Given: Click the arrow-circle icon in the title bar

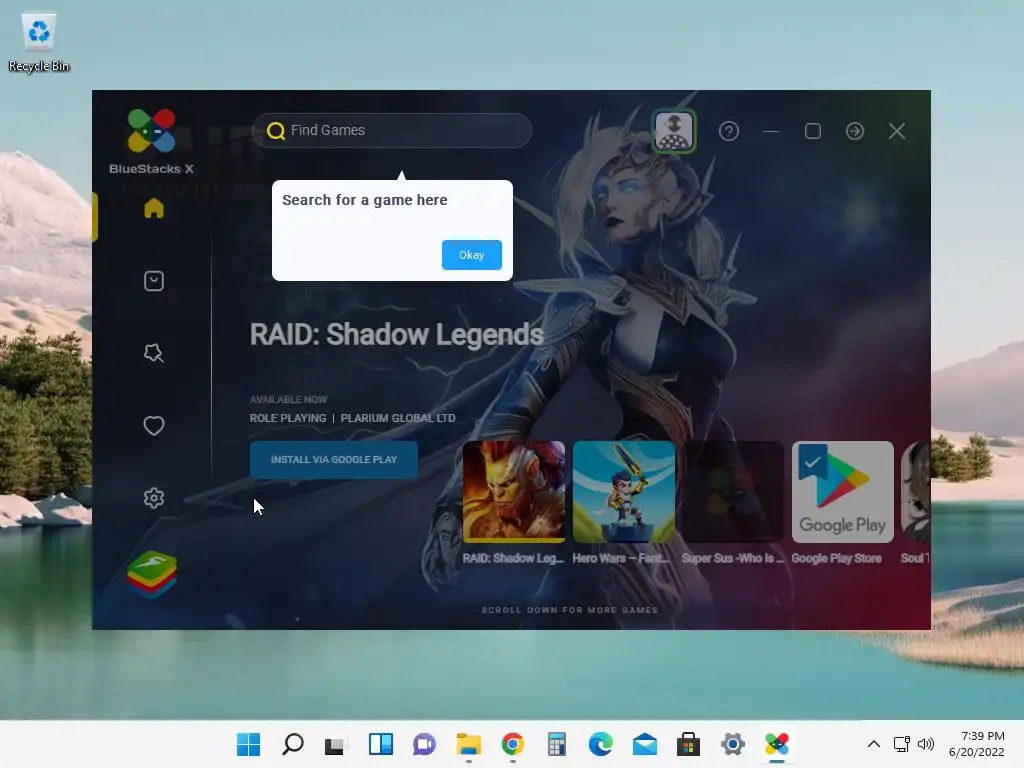Looking at the screenshot, I should click(854, 131).
